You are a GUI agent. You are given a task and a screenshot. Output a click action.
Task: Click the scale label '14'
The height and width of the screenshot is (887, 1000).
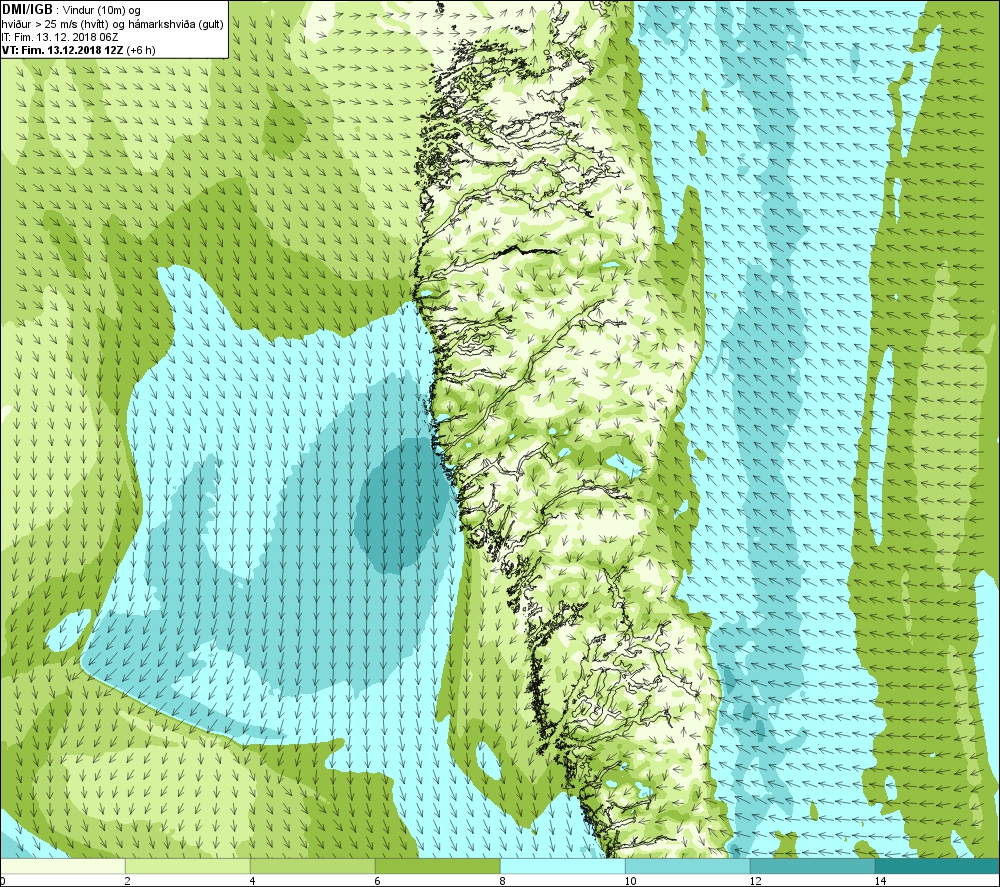[880, 881]
